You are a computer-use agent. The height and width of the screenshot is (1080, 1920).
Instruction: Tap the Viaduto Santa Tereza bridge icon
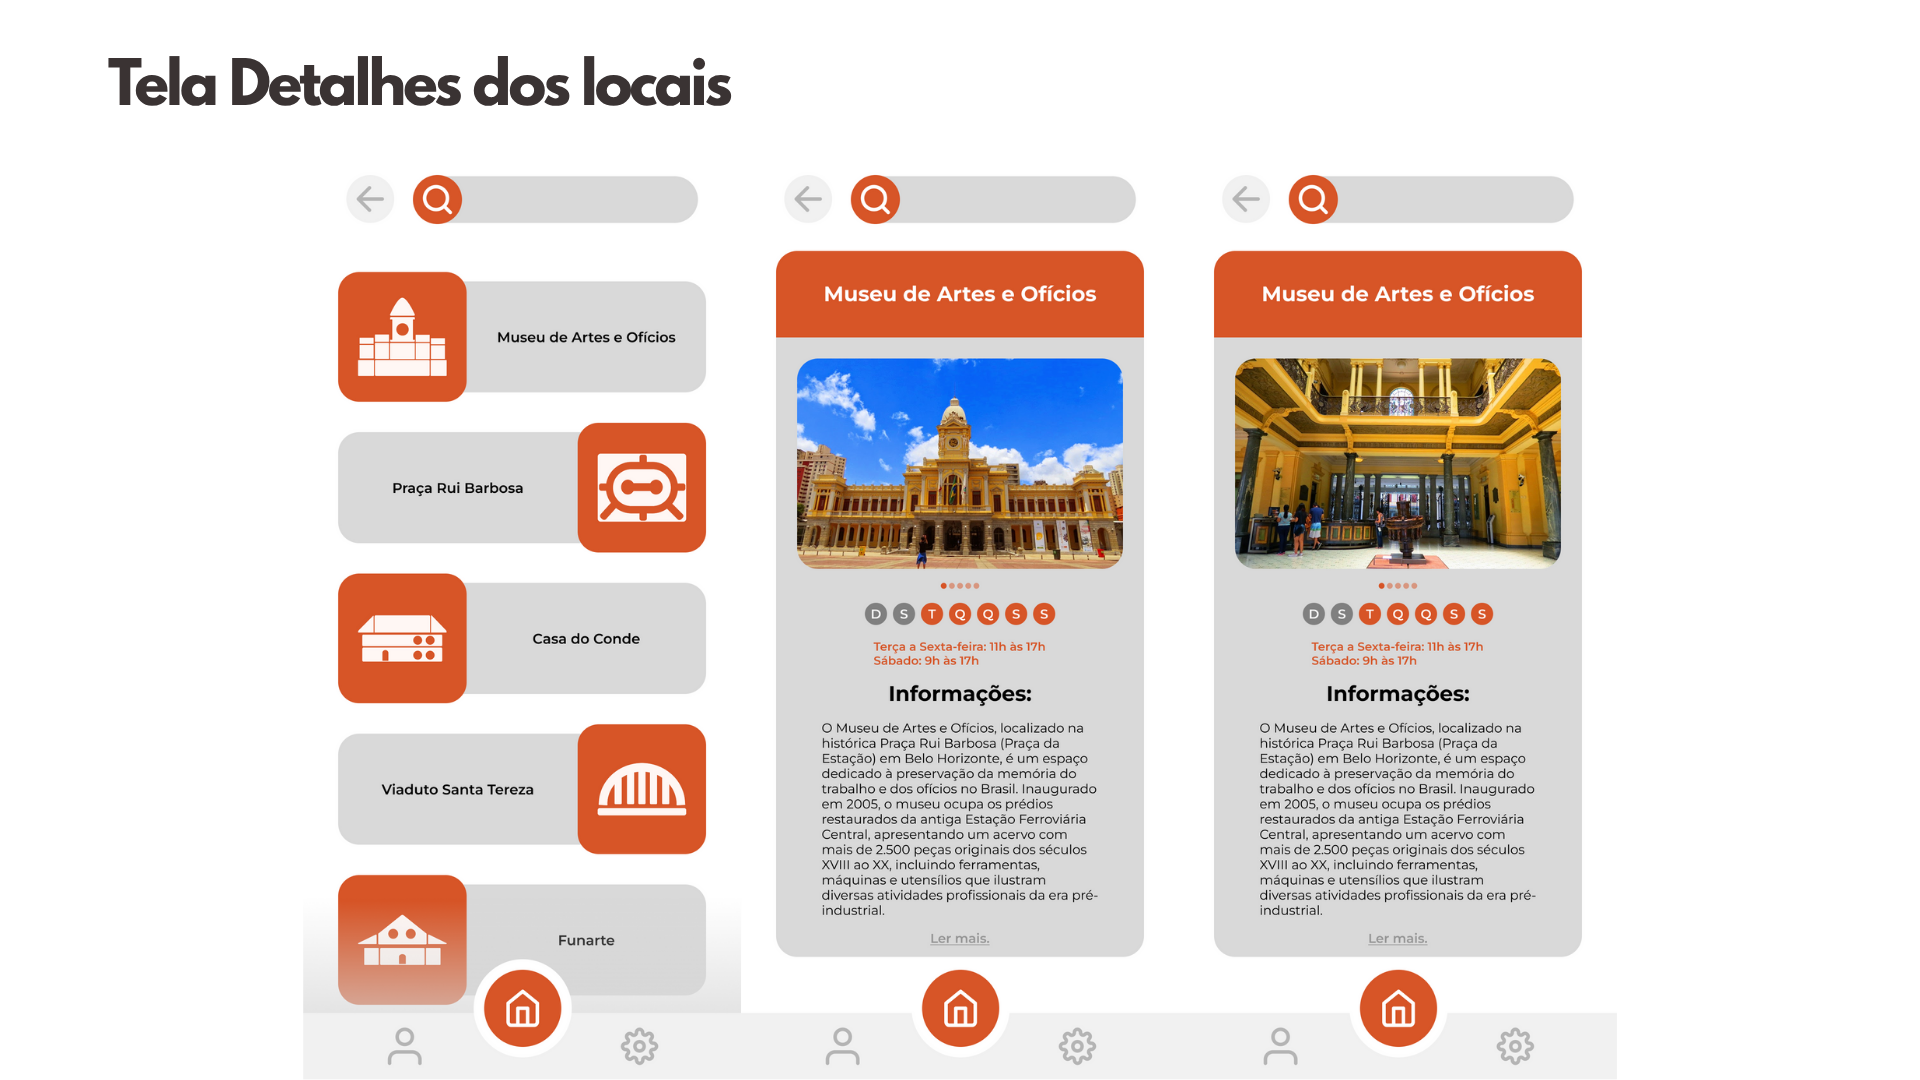(641, 789)
